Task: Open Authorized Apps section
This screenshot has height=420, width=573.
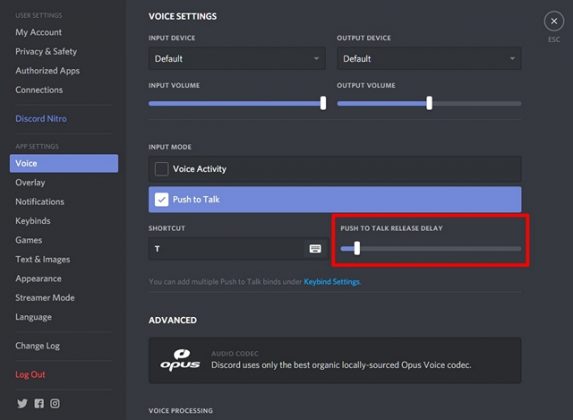Action: pyautogui.click(x=48, y=71)
